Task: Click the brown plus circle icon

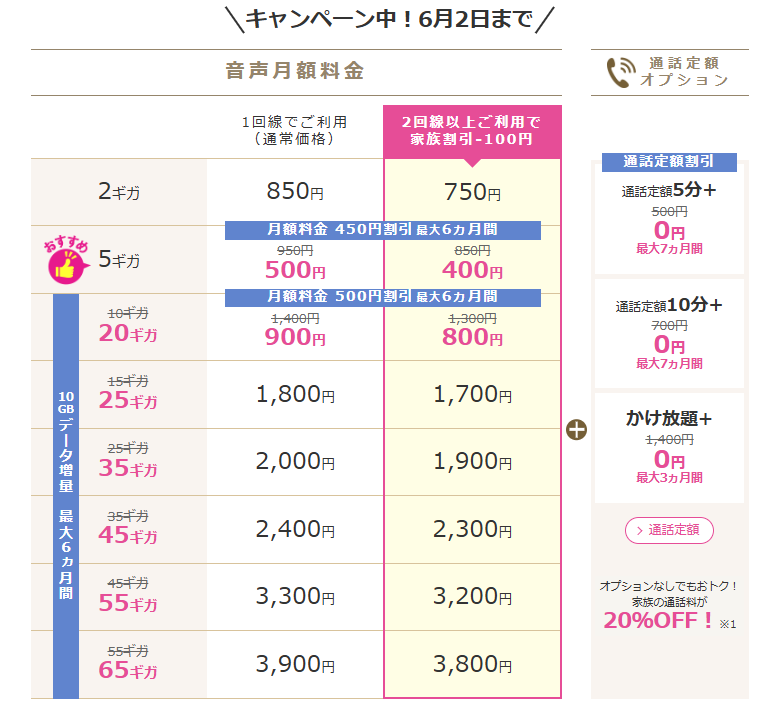Action: [577, 430]
